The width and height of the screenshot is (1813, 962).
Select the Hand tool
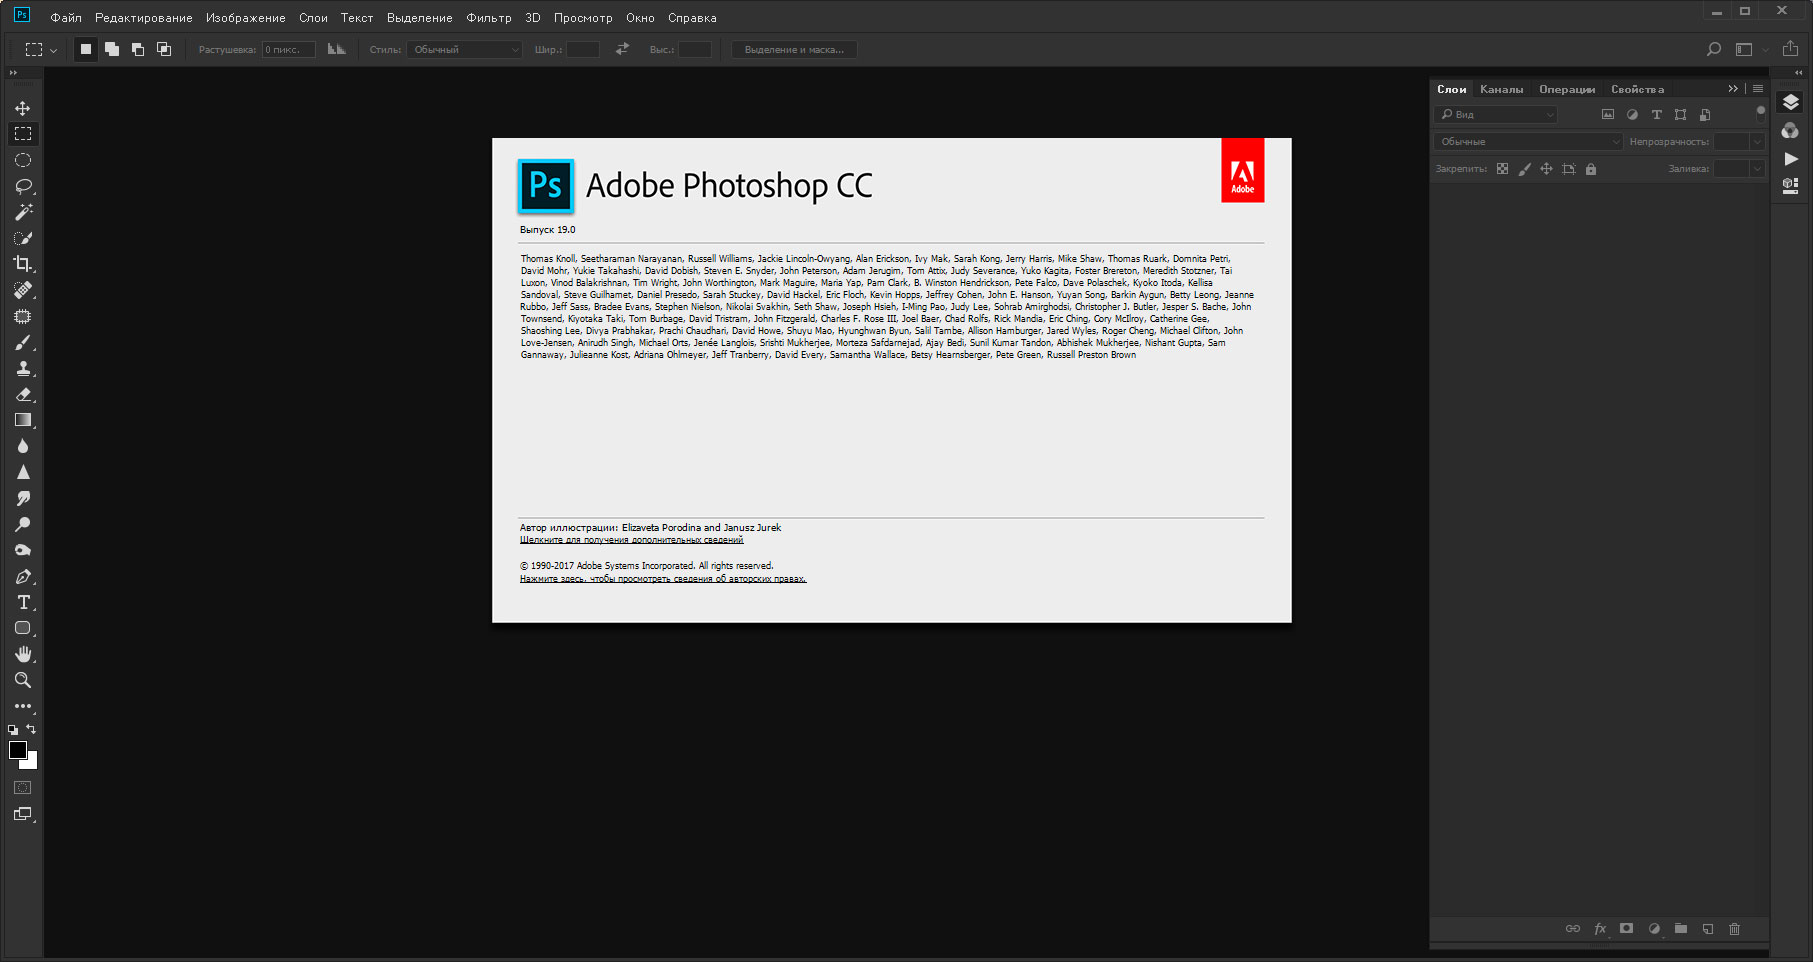pos(23,654)
